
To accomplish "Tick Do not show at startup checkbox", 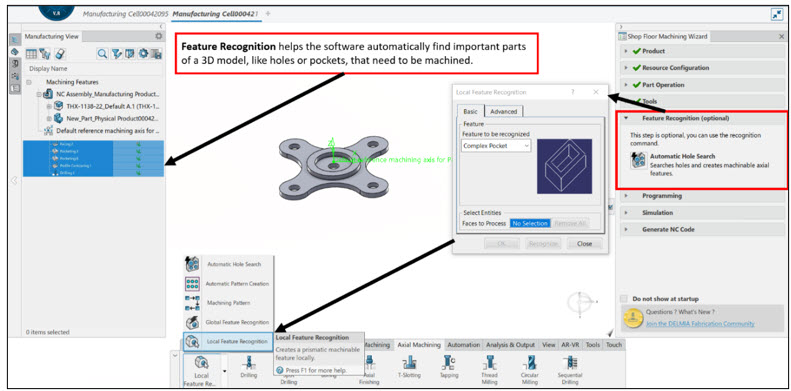I will (x=625, y=299).
